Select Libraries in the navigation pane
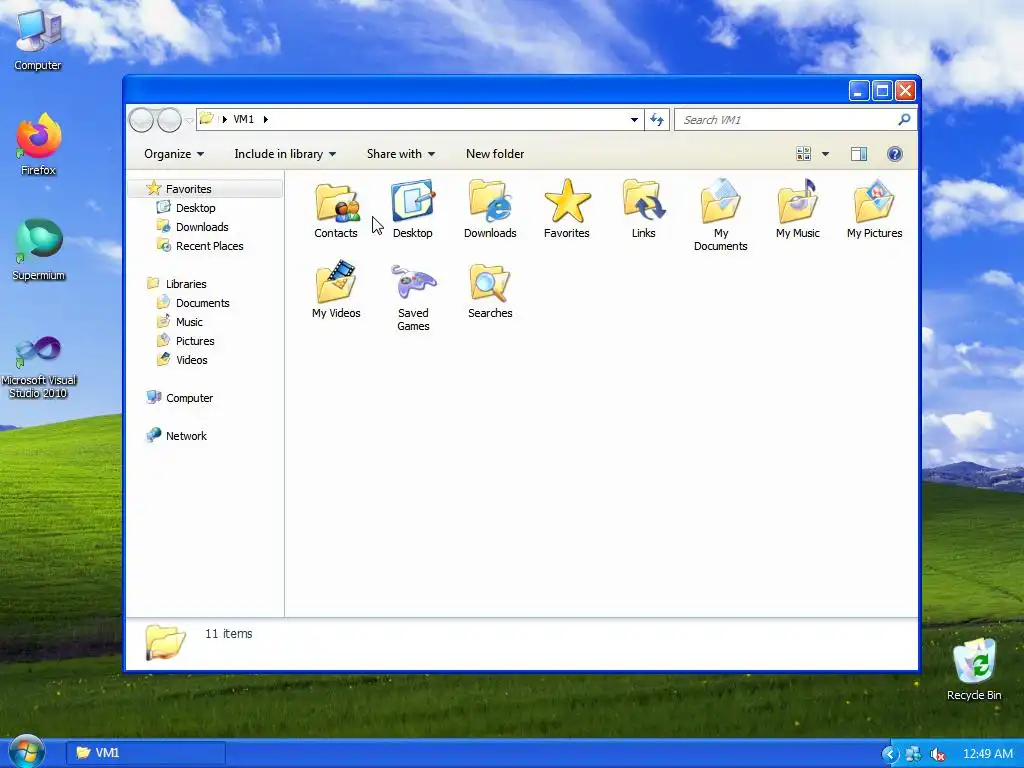The width and height of the screenshot is (1024, 768). pyautogui.click(x=185, y=284)
